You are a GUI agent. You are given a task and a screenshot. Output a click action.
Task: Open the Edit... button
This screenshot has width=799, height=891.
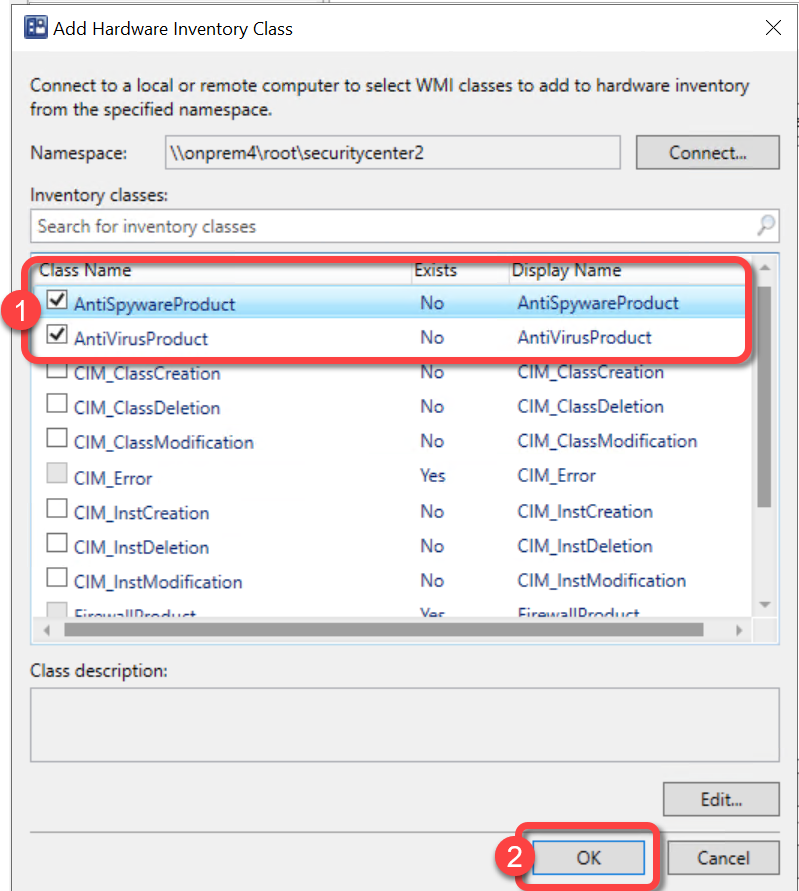720,799
